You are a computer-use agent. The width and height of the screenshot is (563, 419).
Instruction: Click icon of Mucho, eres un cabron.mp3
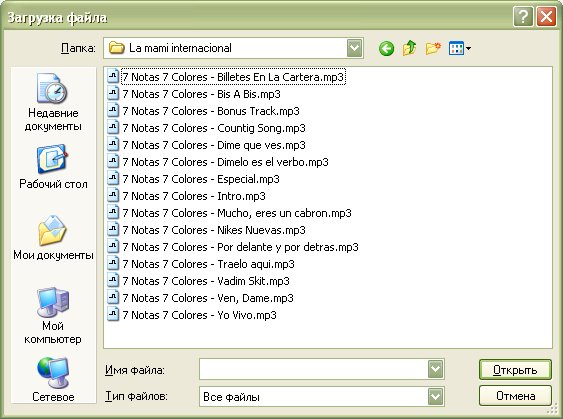pos(113,212)
